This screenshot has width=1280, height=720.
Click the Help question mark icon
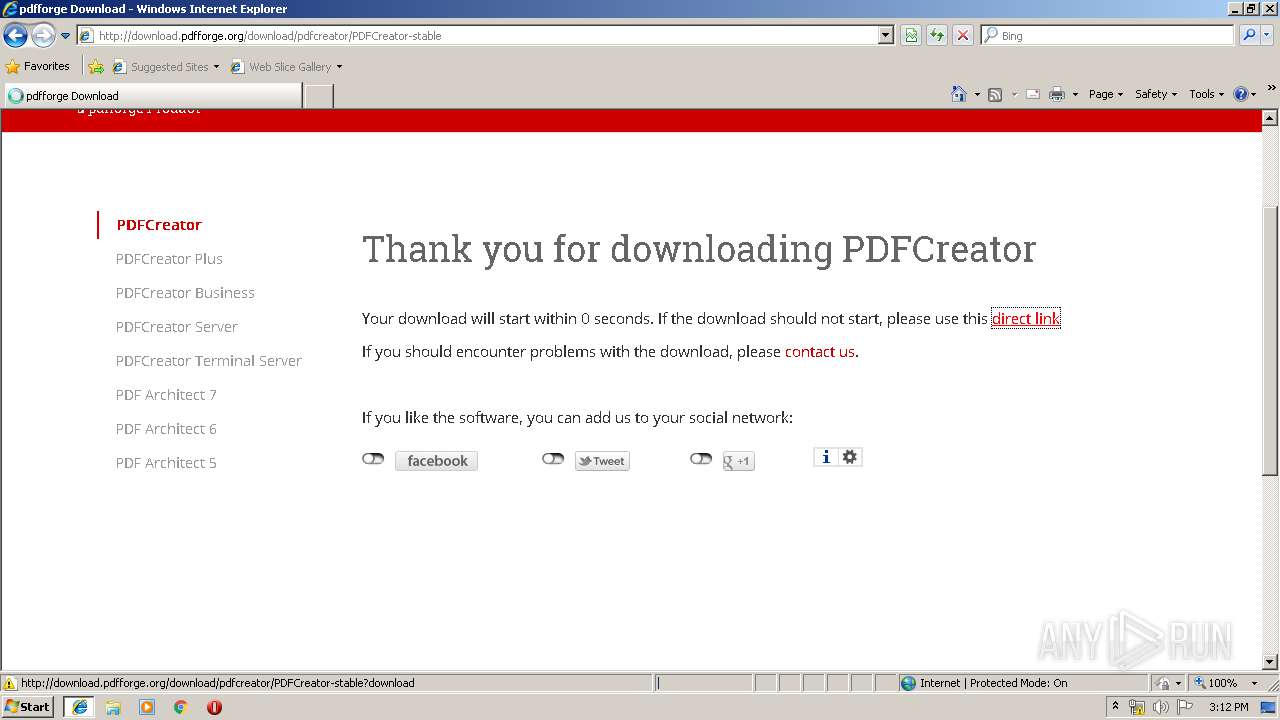1241,94
